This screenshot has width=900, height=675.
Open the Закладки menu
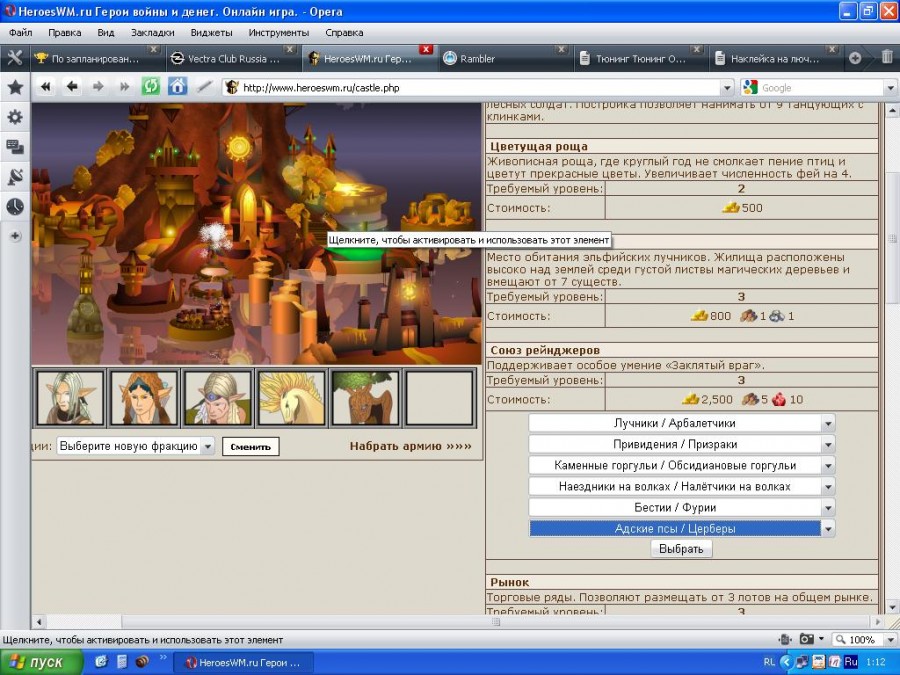point(153,33)
